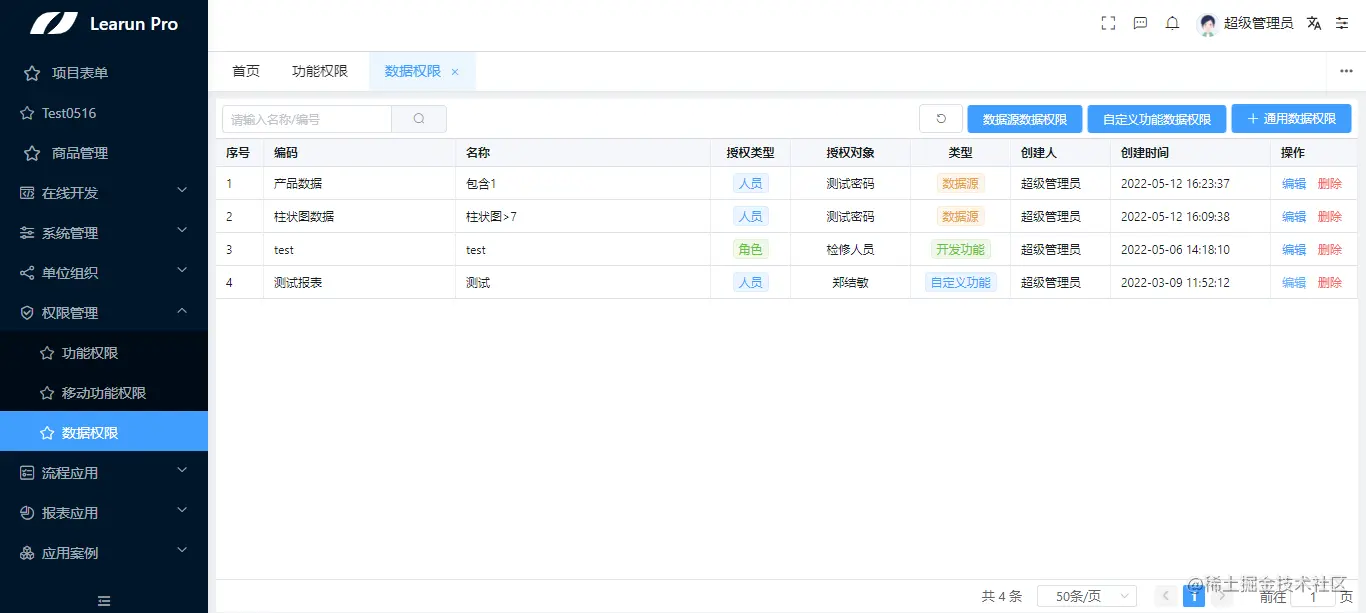Click the Learun Pro logo

[x=103, y=23]
